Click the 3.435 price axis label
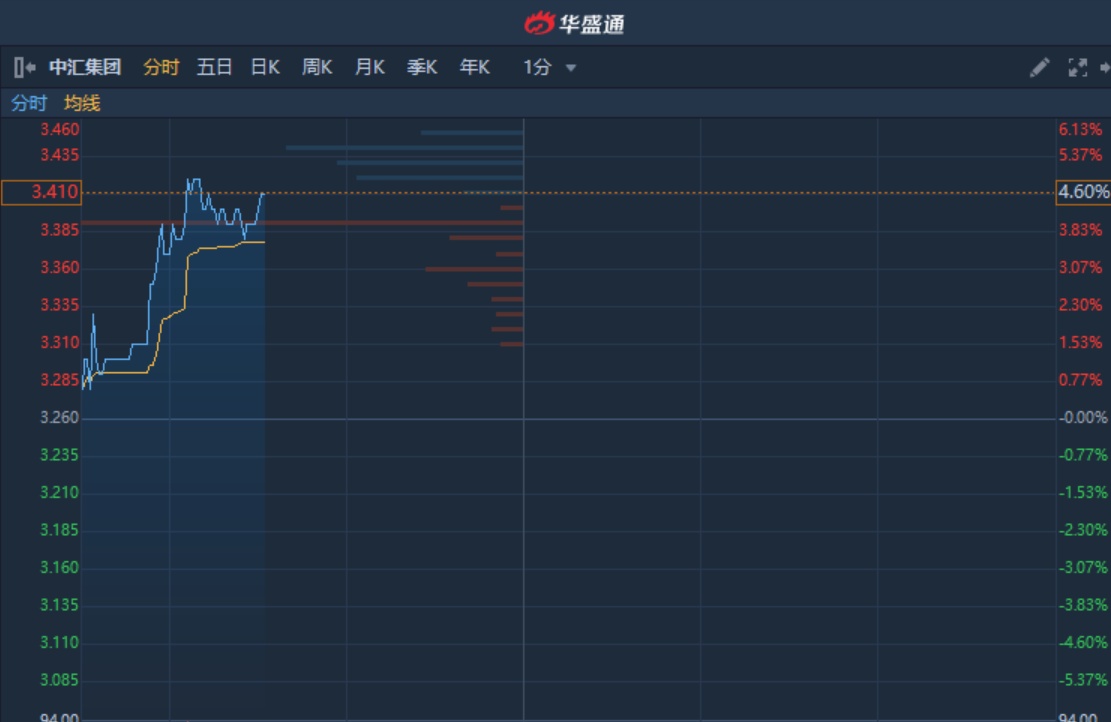1111x722 pixels. (60, 155)
